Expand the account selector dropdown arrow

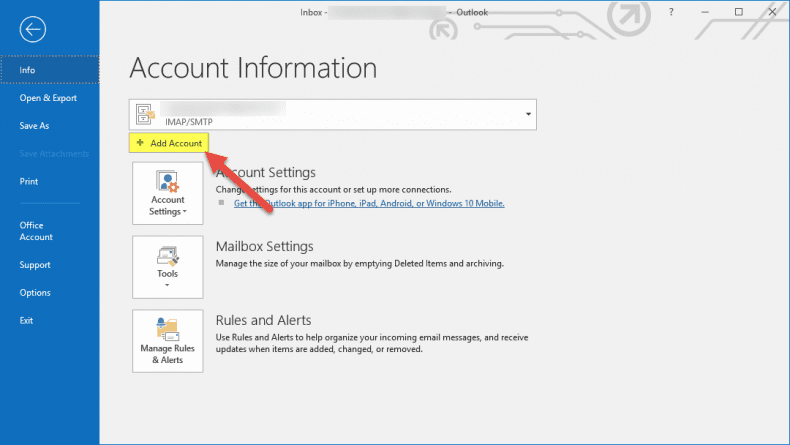tap(527, 114)
